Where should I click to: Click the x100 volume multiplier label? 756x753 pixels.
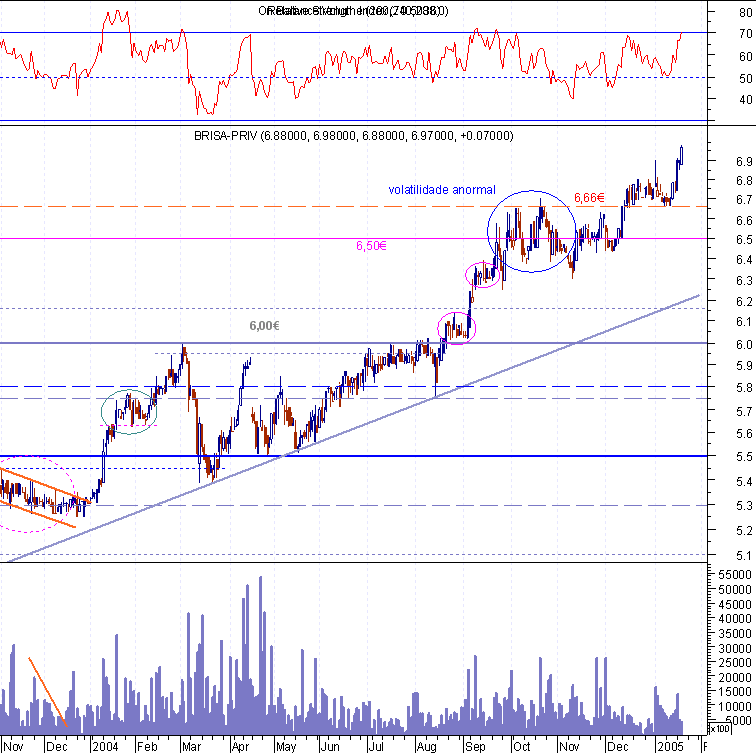pos(719,728)
